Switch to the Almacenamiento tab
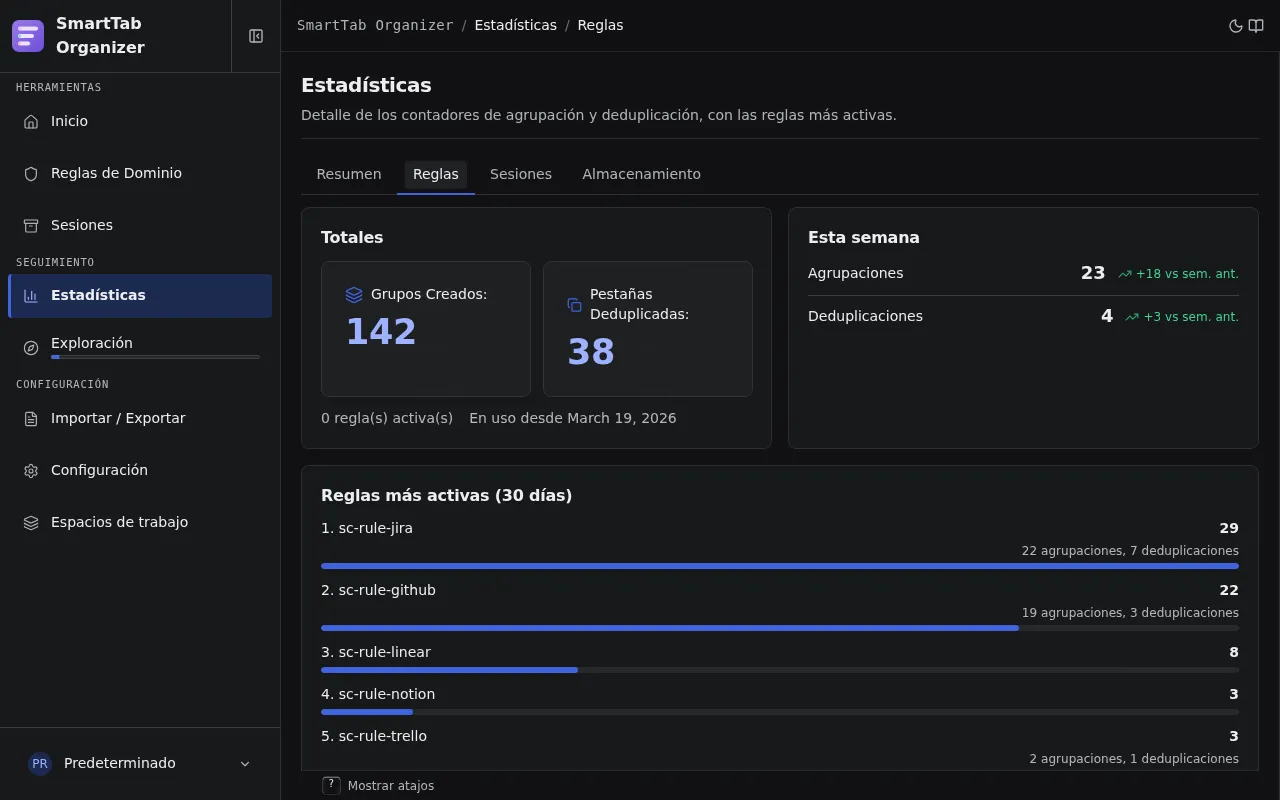The width and height of the screenshot is (1280, 800). pos(641,174)
